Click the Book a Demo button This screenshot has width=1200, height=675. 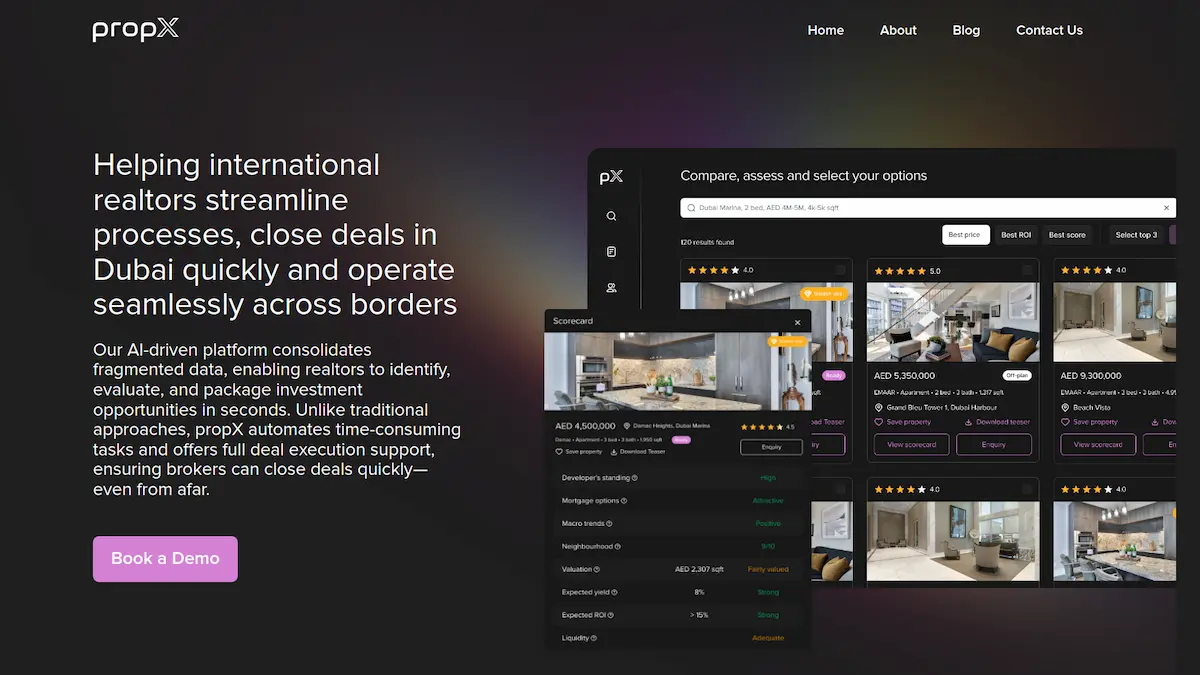[165, 559]
